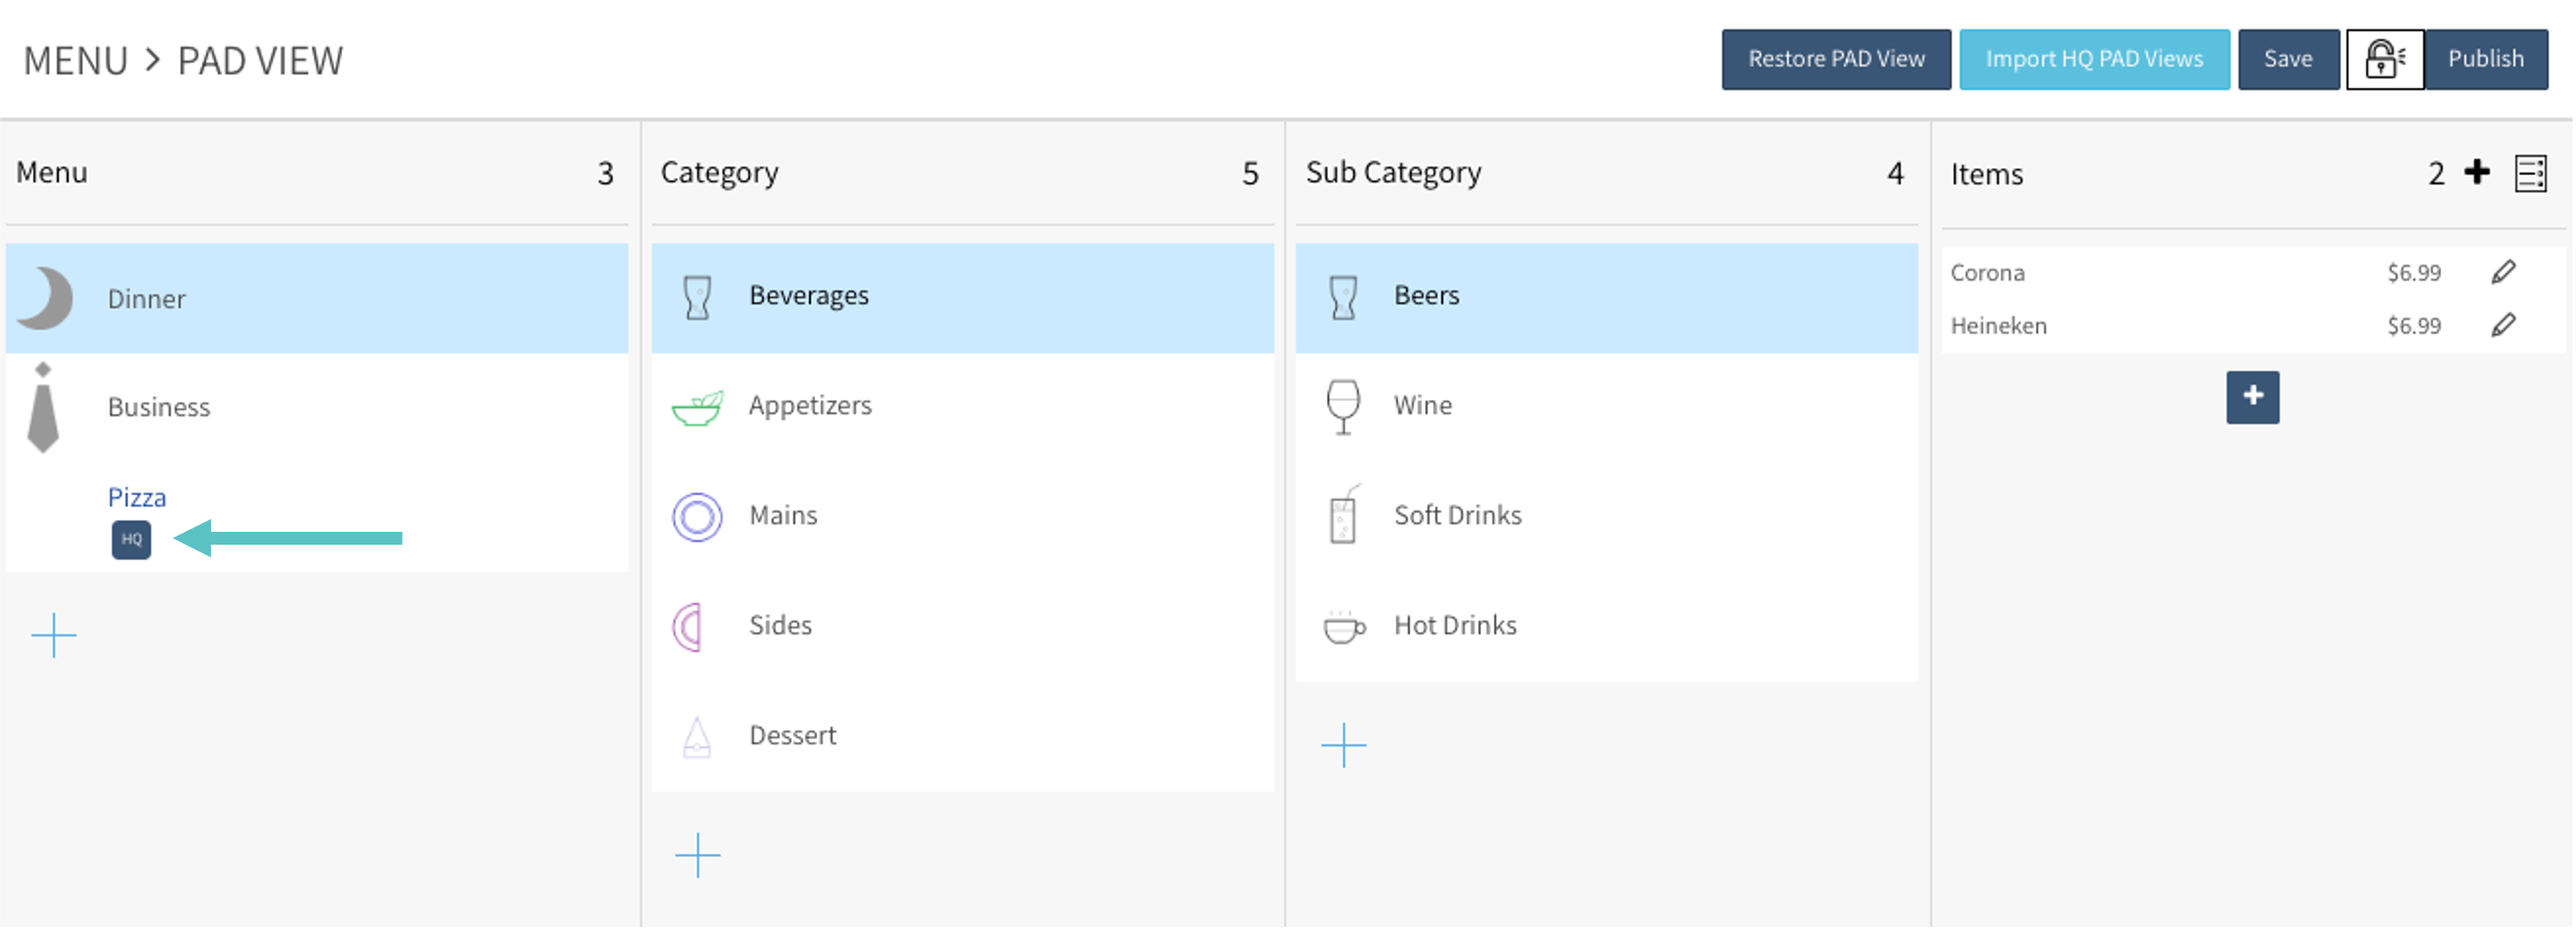Select the Dessert category
This screenshot has height=928, width=2576.
(x=792, y=735)
